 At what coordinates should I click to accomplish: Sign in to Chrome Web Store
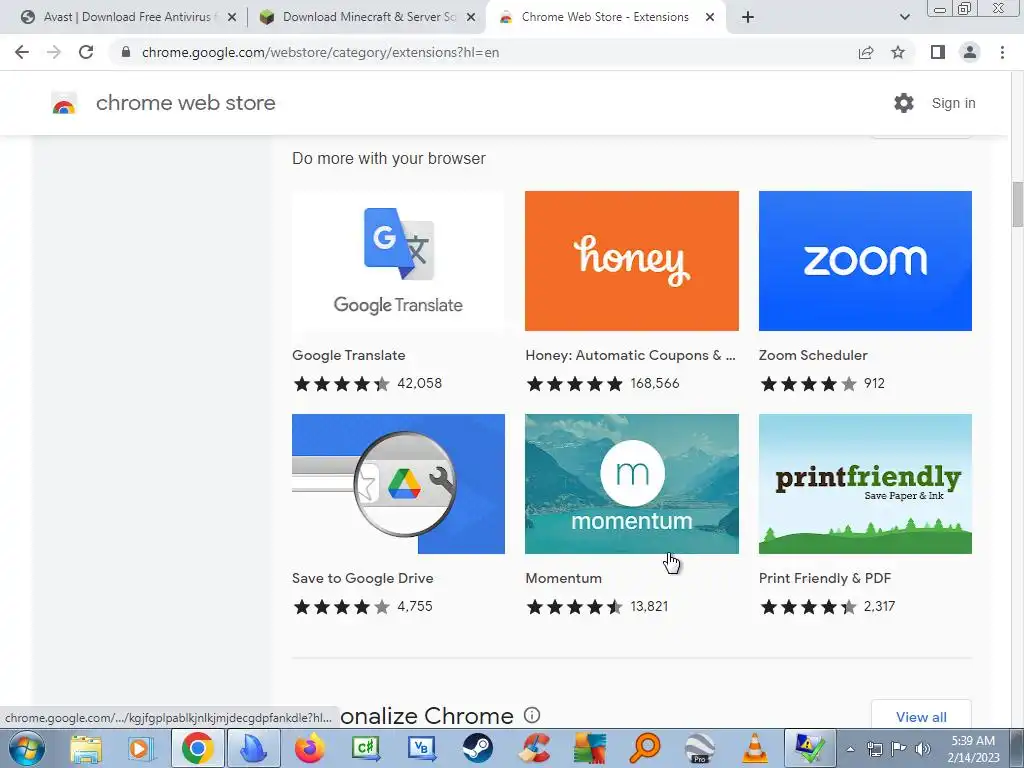pos(953,103)
